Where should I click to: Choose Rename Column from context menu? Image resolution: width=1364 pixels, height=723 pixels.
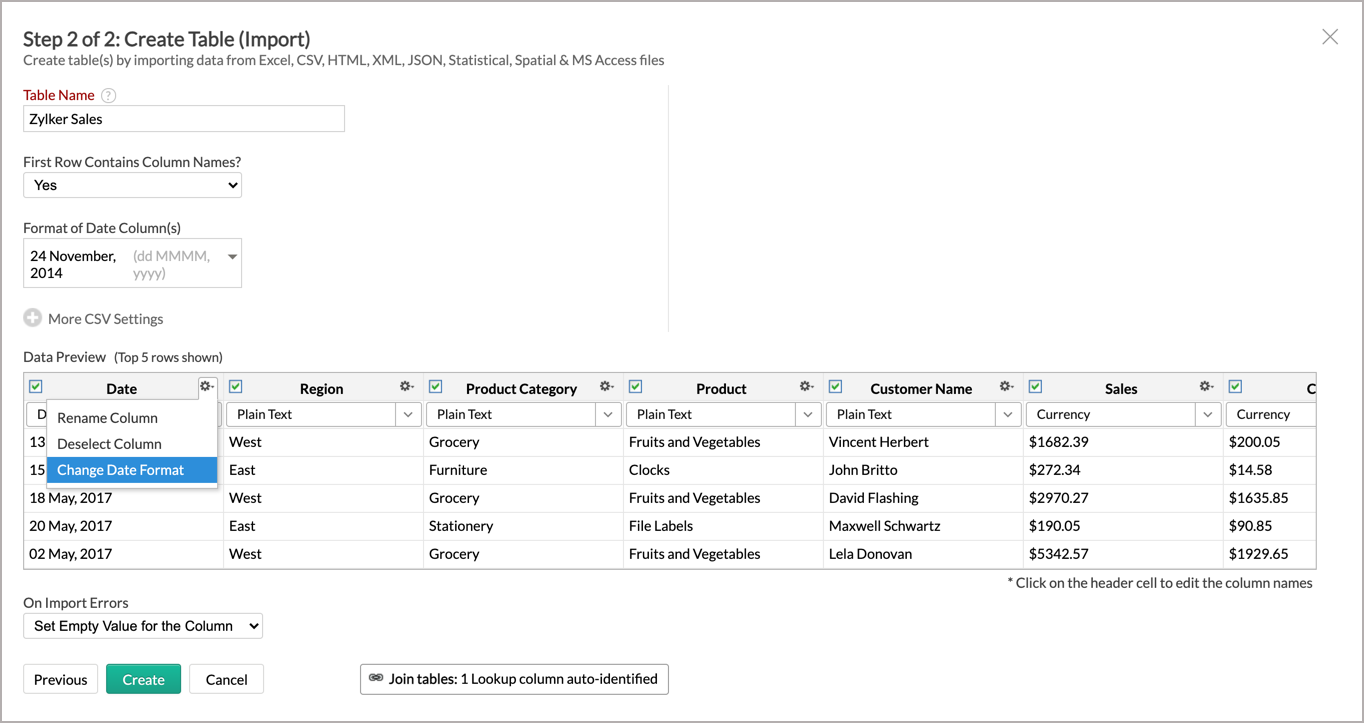[x=108, y=418]
